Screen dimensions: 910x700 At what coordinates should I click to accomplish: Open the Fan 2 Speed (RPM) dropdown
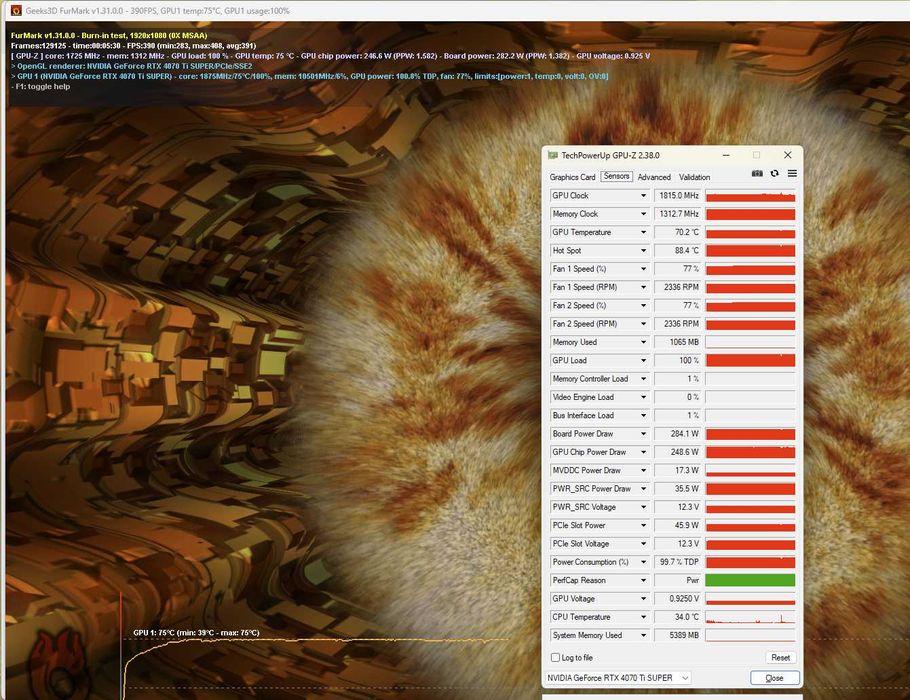tap(643, 324)
